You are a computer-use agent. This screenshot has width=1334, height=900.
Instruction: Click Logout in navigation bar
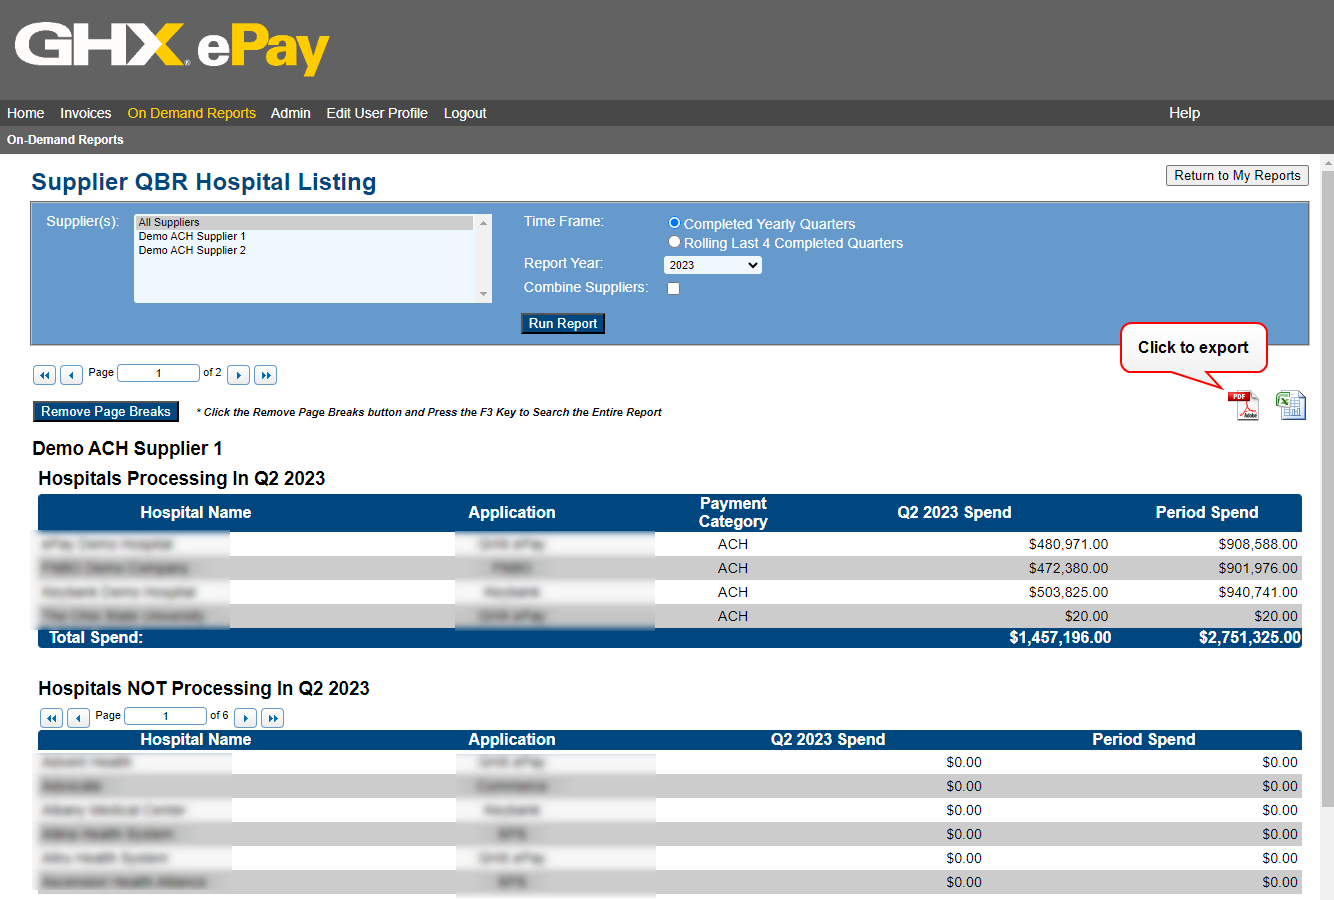click(x=465, y=113)
